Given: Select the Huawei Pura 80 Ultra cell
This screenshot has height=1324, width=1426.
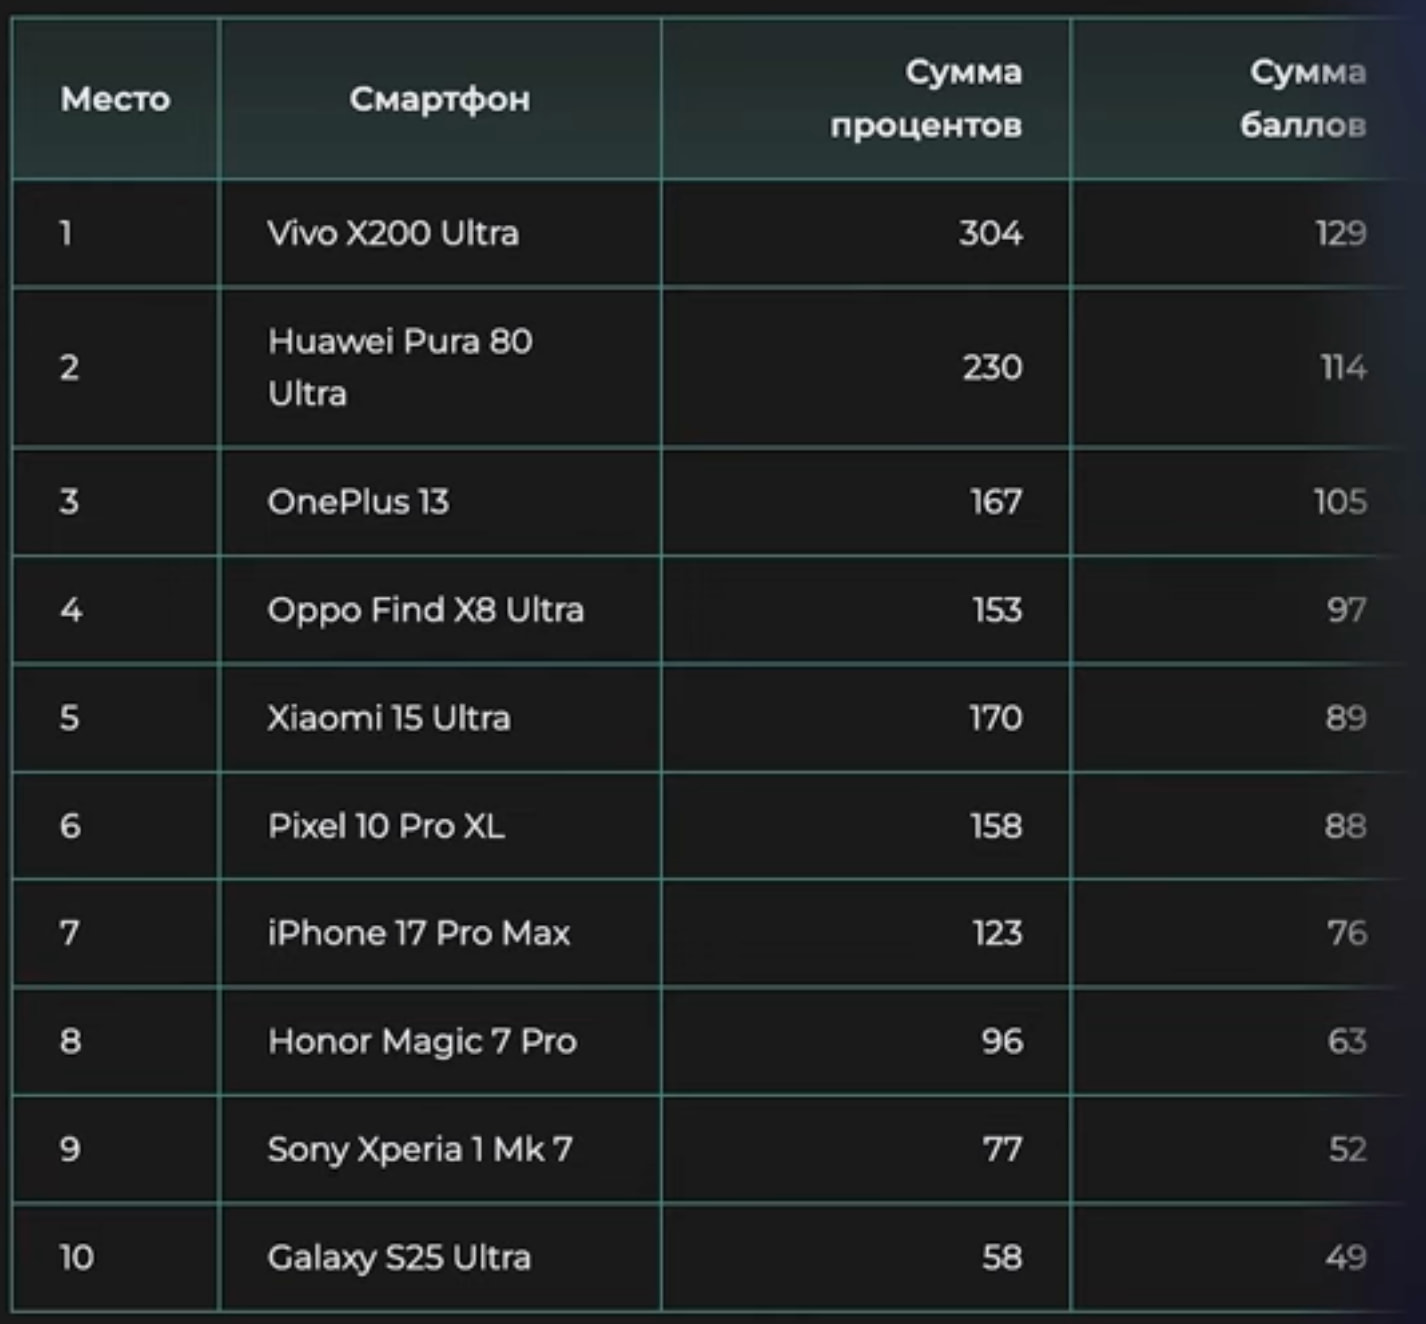Looking at the screenshot, I should (400, 367).
